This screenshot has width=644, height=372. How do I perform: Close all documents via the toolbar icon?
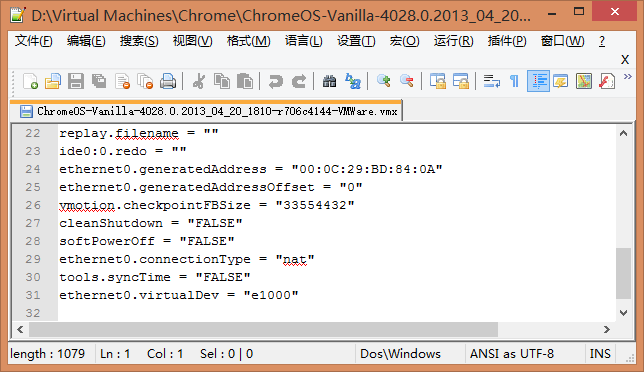[x=145, y=81]
